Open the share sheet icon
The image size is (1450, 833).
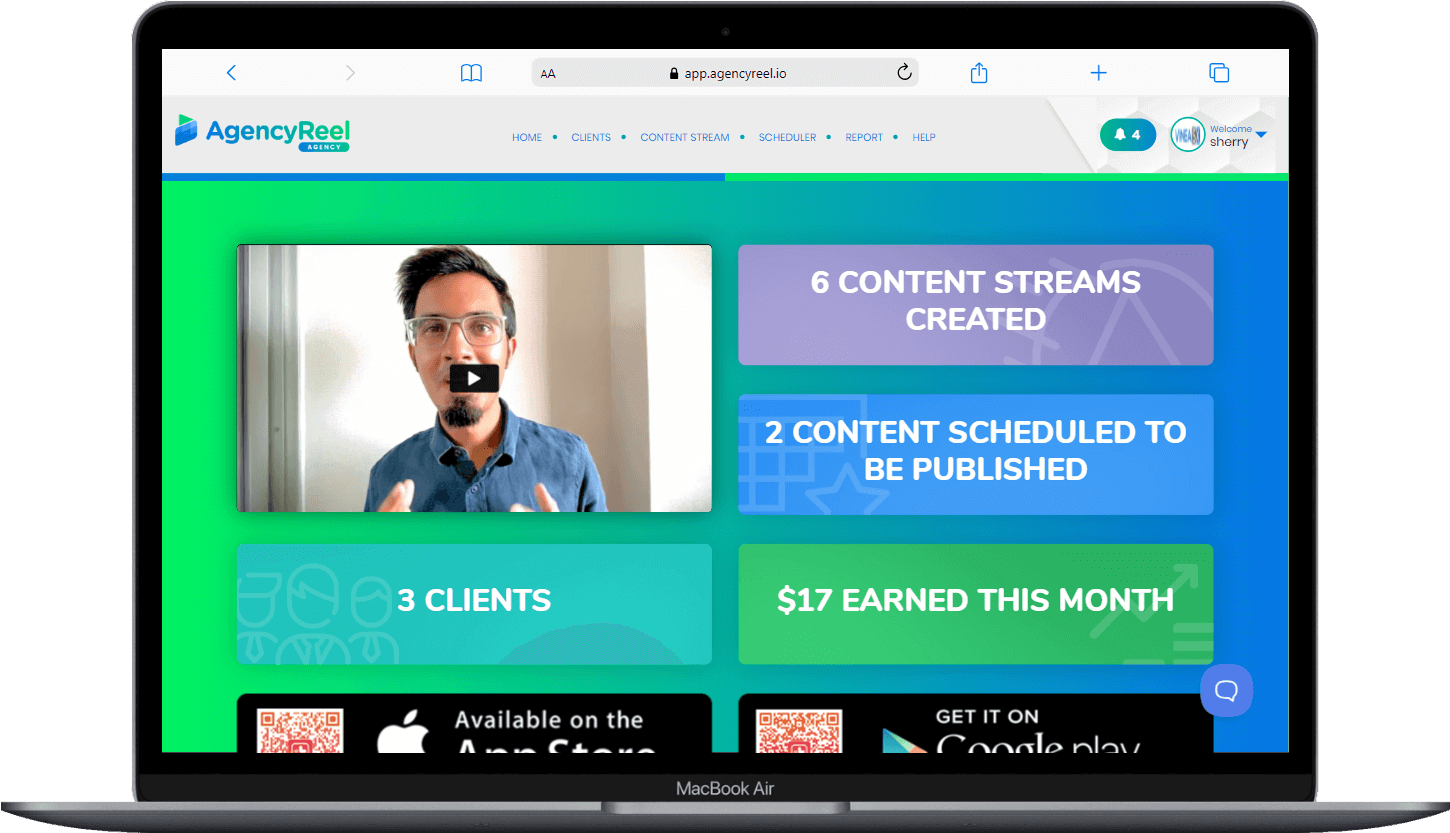click(x=979, y=72)
